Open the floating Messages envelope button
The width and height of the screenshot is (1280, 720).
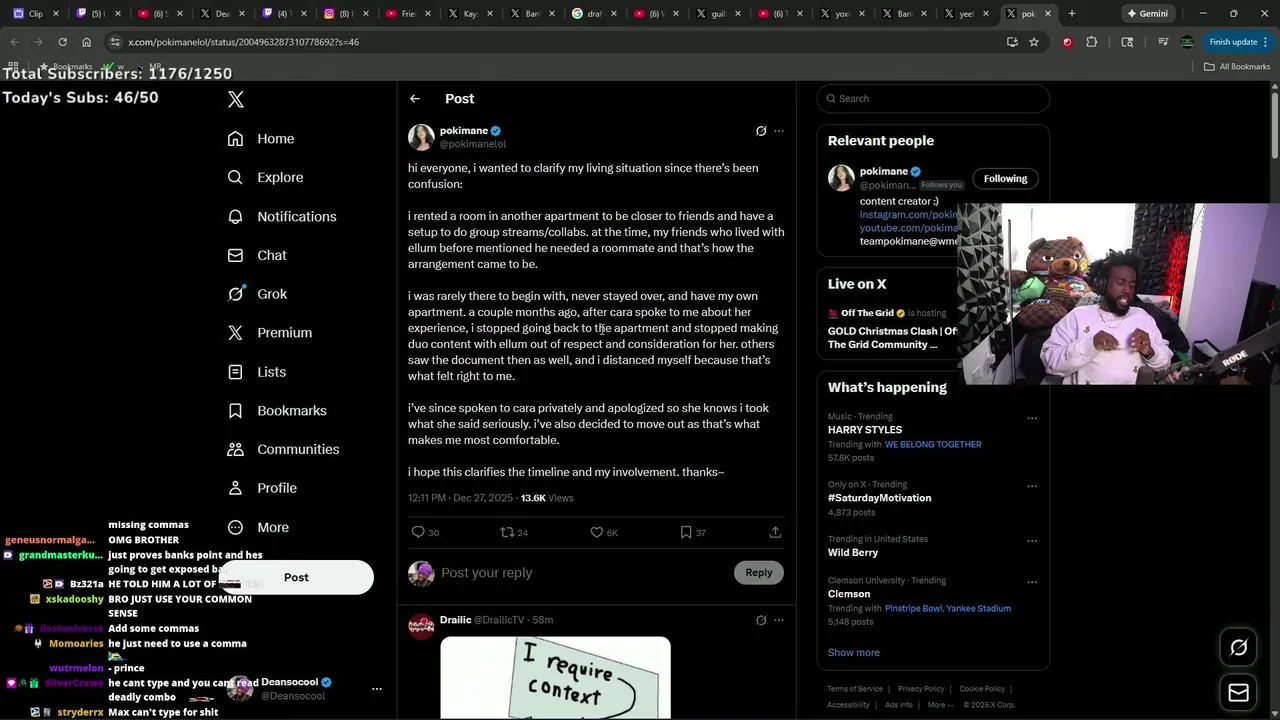tap(1239, 692)
